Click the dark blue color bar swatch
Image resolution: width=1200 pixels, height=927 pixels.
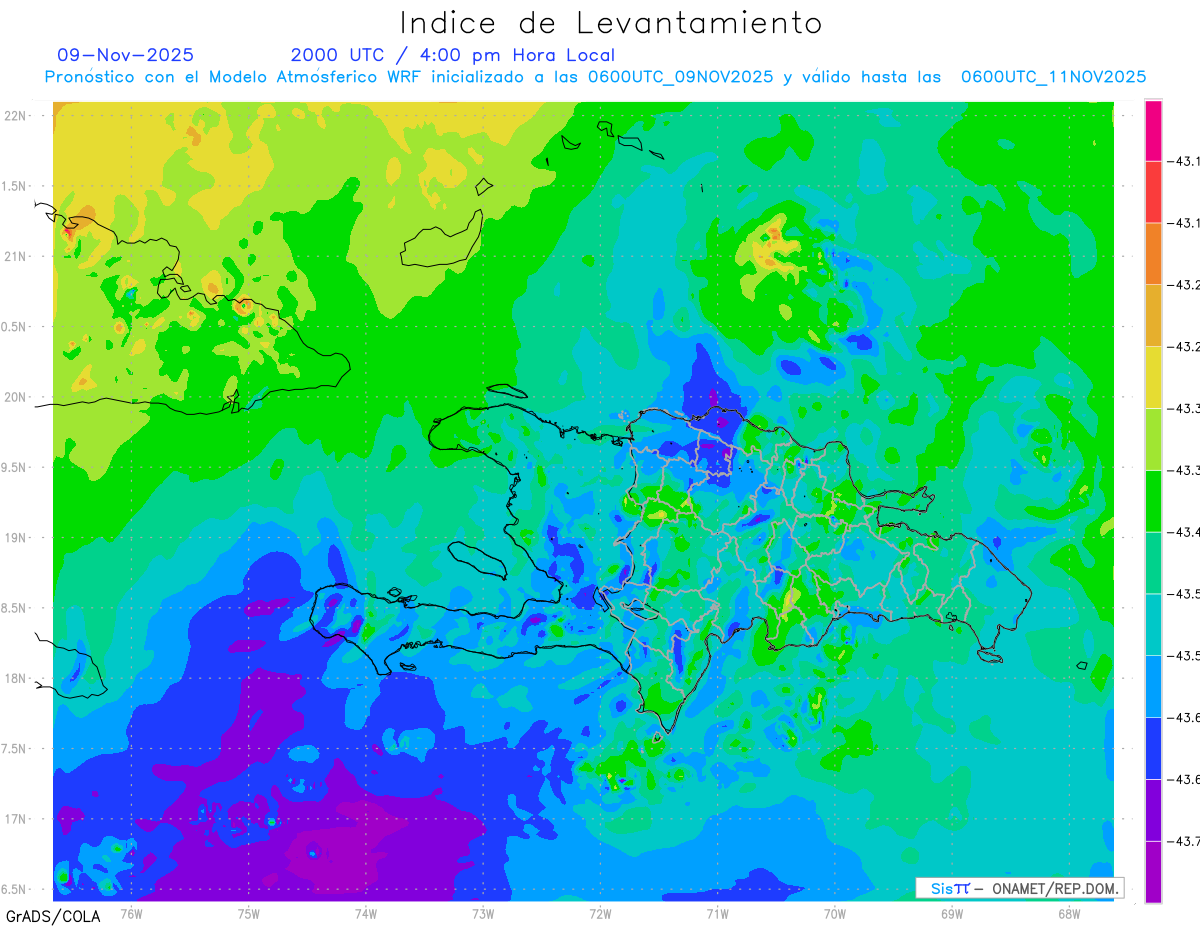tap(1153, 748)
